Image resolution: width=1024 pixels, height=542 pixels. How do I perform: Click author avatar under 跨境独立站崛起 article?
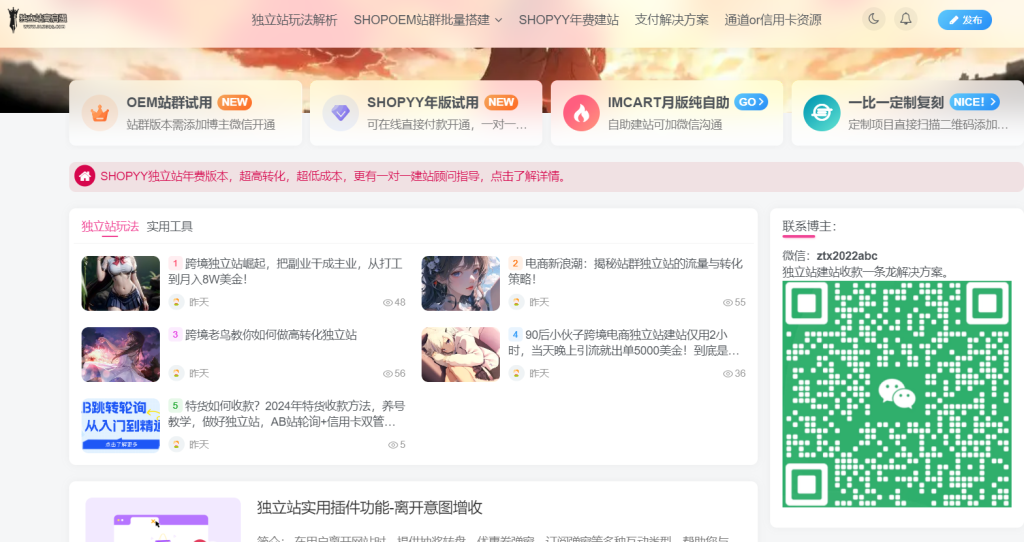pos(176,302)
